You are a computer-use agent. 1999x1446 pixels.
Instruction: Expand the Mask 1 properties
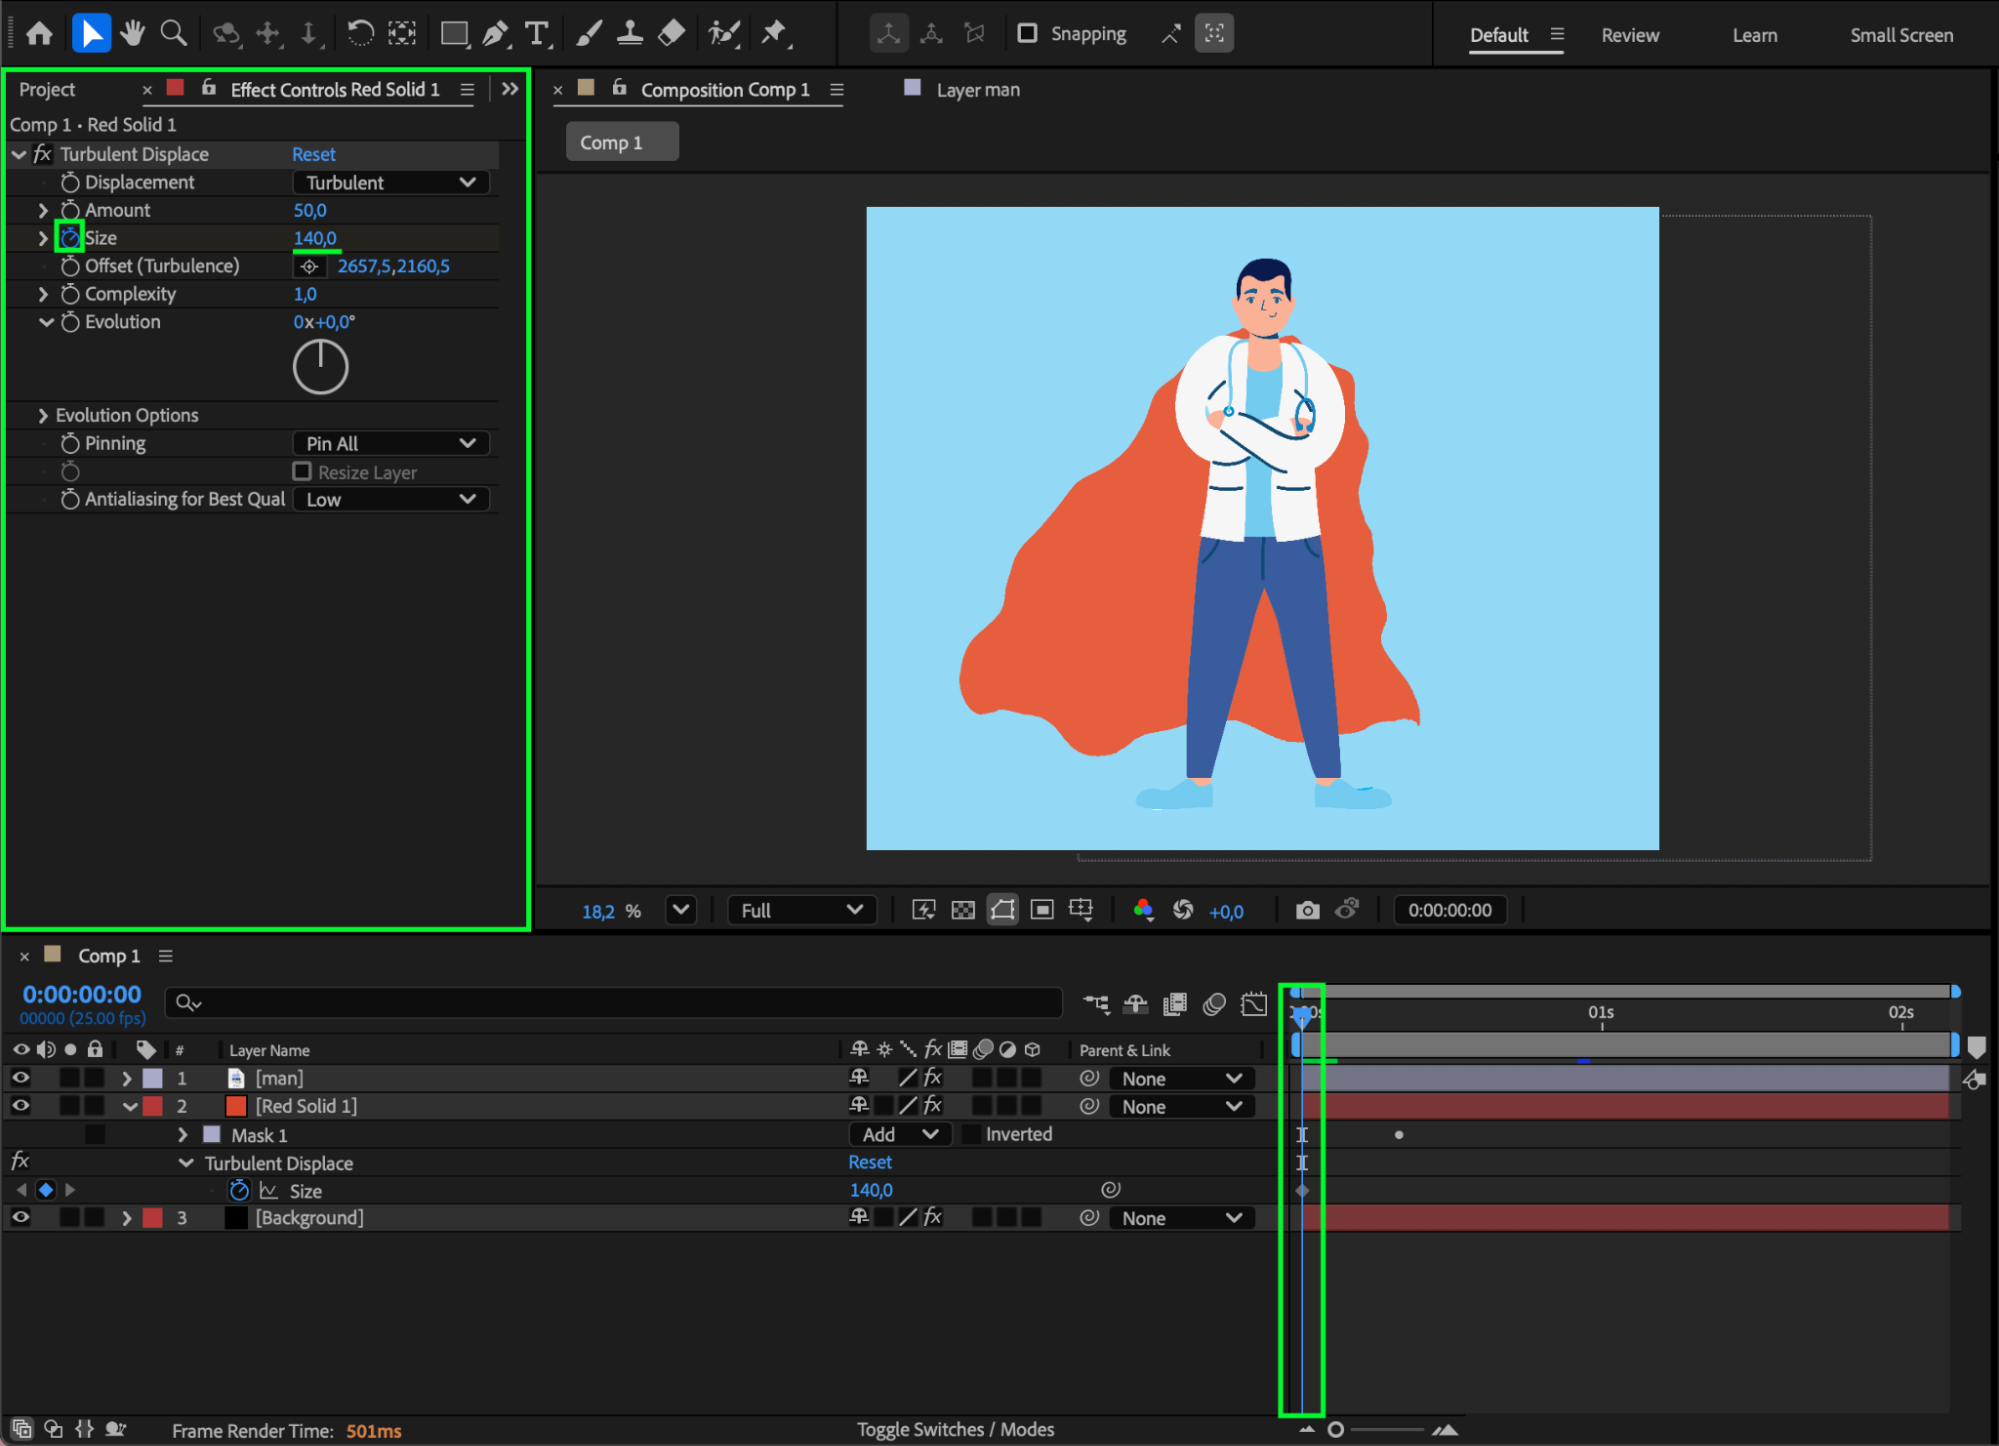point(182,1135)
